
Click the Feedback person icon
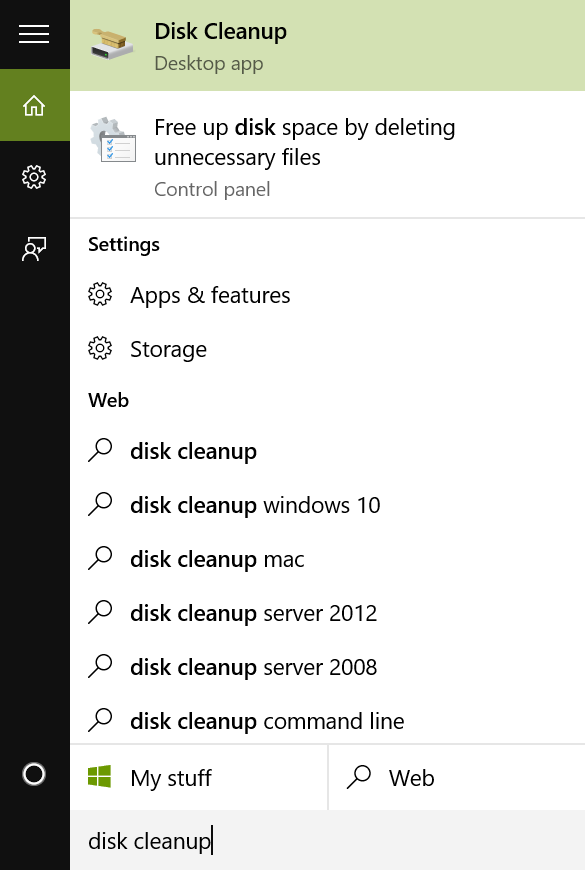[x=34, y=249]
